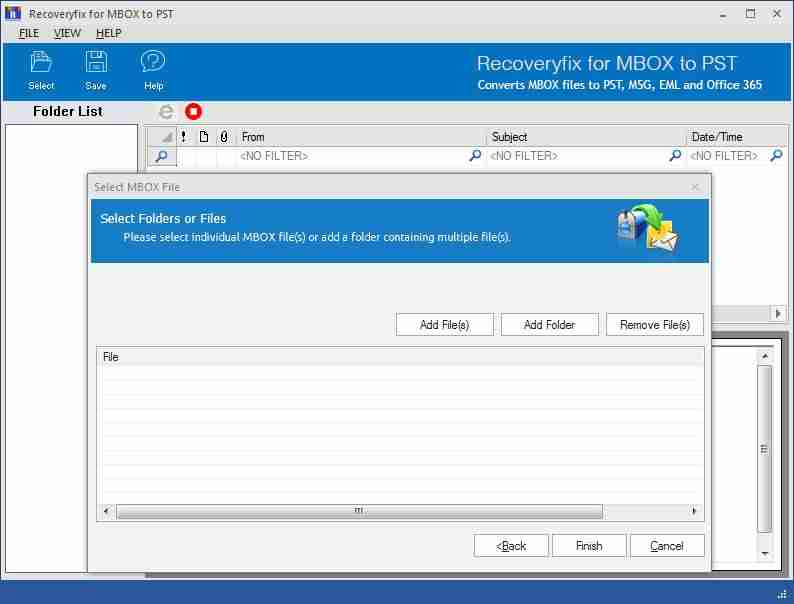Click the preview pane scroll up arrow
This screenshot has height=604, width=794.
coord(765,356)
